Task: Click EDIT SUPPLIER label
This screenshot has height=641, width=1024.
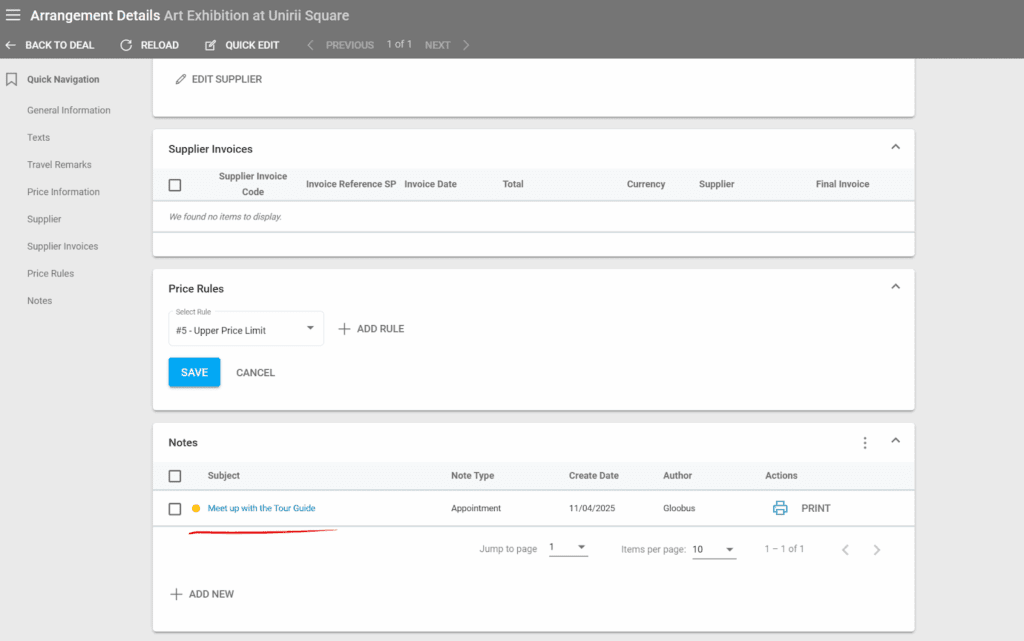Action: point(227,79)
